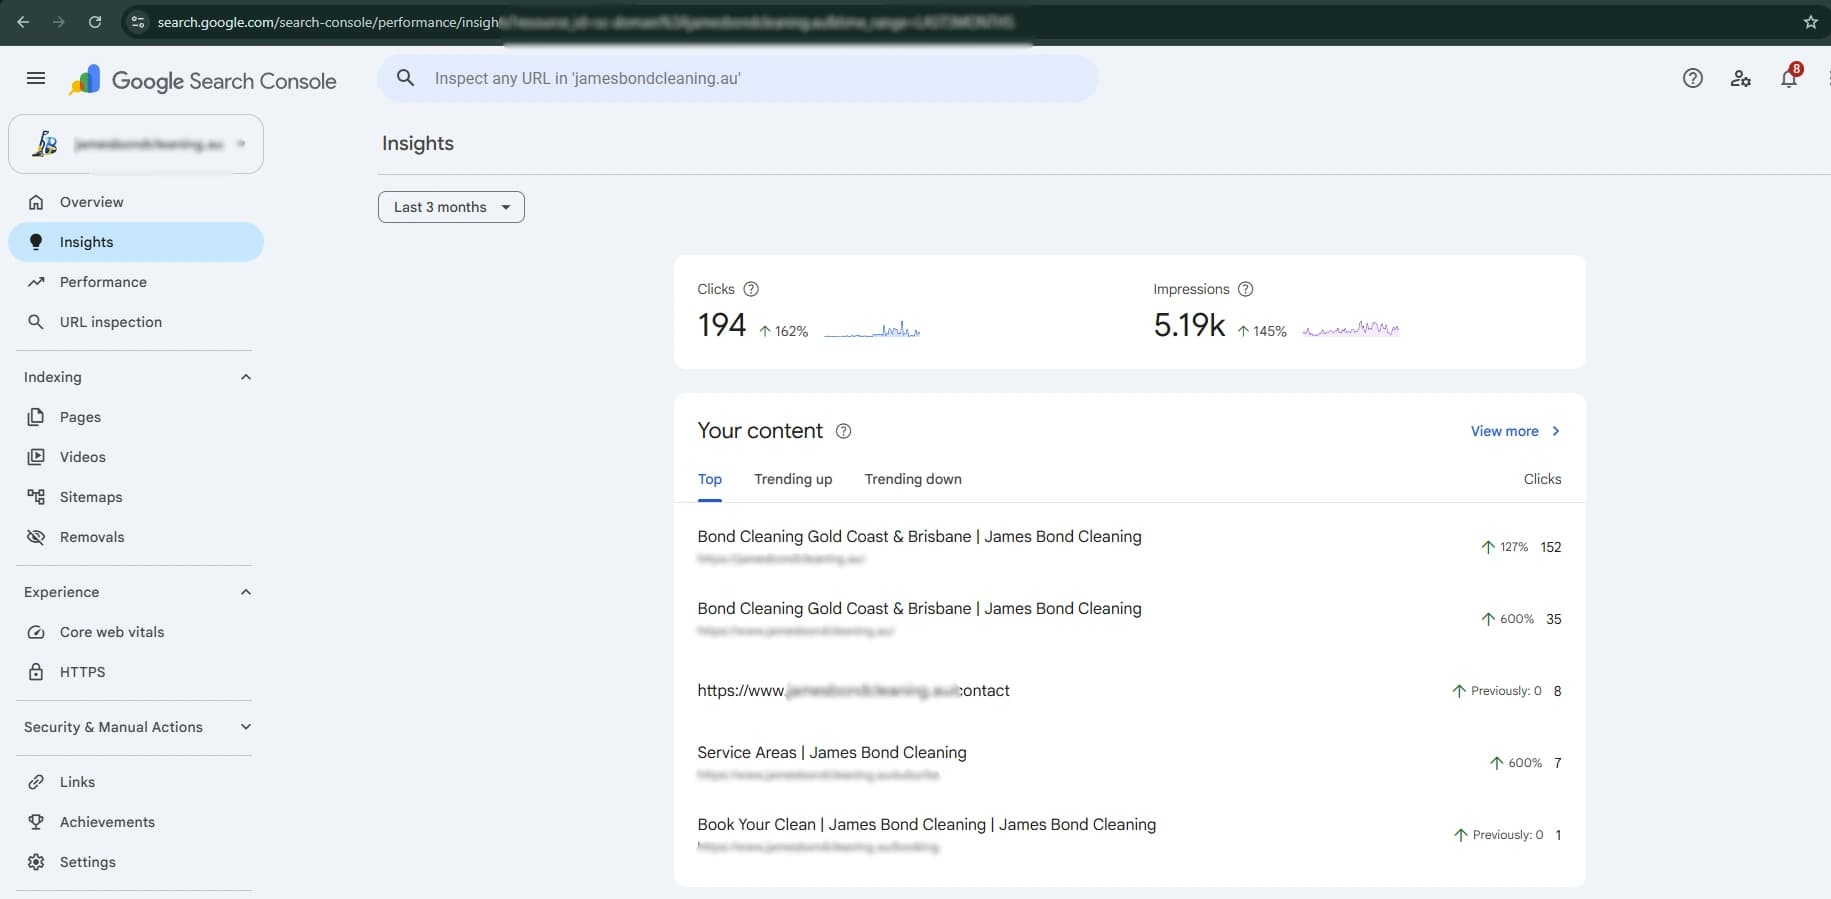Open Bond Cleaning row with 35 clicks
The height and width of the screenshot is (899, 1831).
(1129, 618)
